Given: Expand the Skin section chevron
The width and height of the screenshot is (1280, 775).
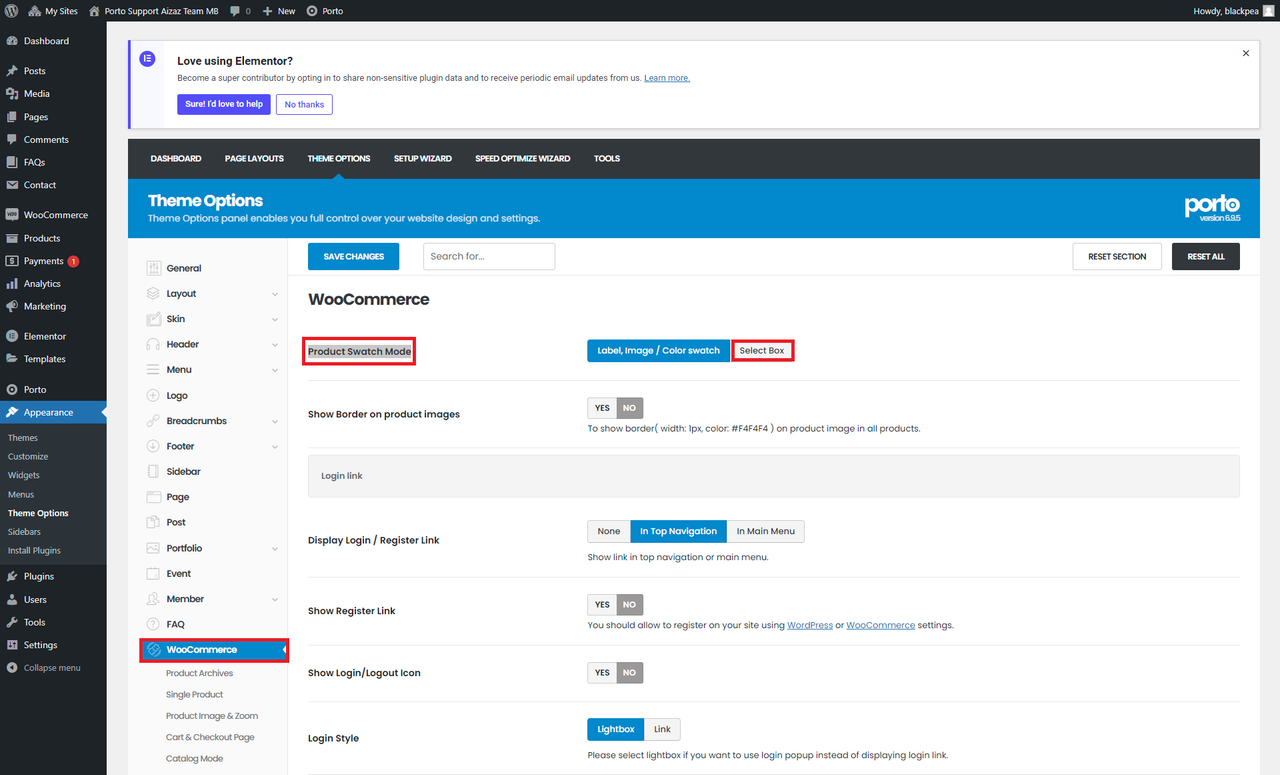Looking at the screenshot, I should (x=275, y=319).
